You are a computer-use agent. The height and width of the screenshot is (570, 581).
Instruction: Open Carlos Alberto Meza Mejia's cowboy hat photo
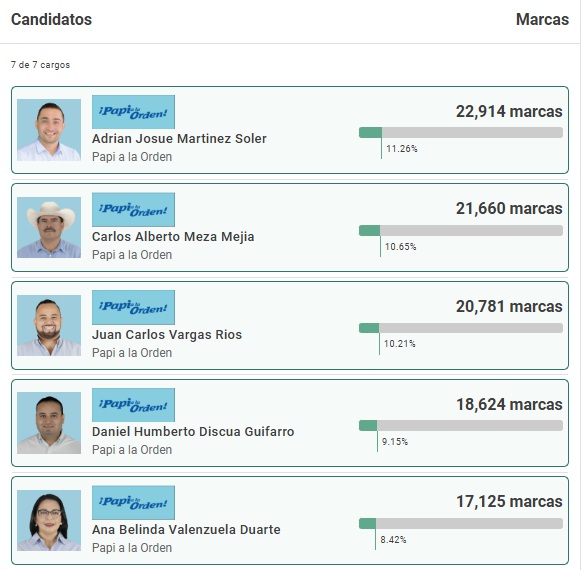[49, 227]
